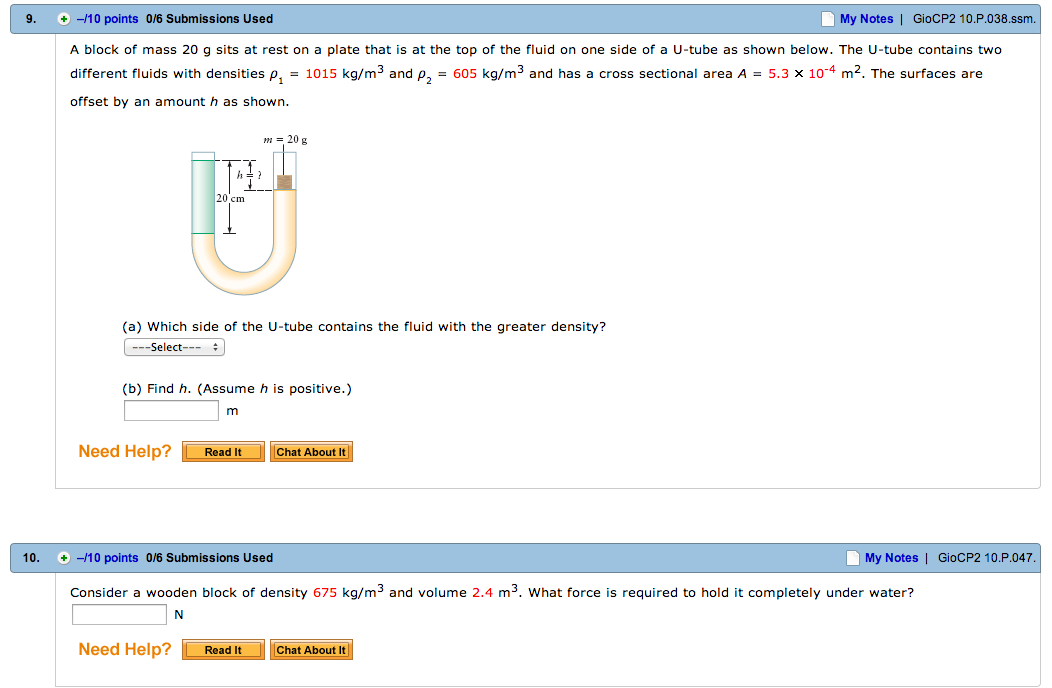The image size is (1052, 688).
Task: Click the answer field for h in meters
Action: pyautogui.click(x=171, y=411)
